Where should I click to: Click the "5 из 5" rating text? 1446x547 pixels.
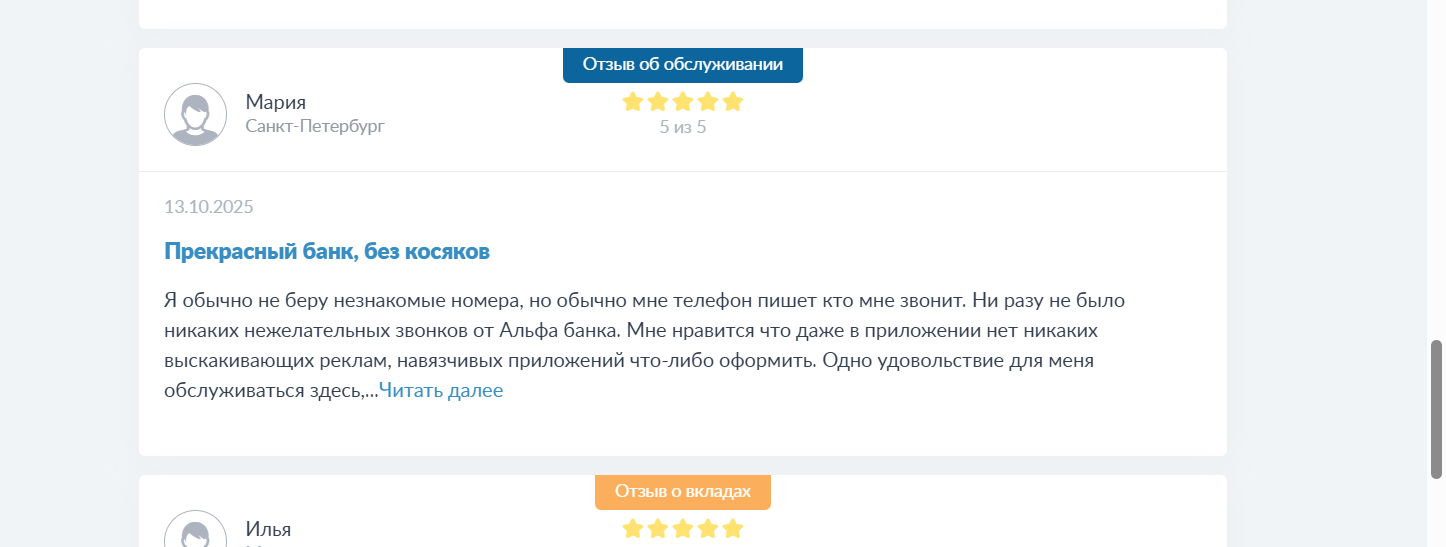pyautogui.click(x=683, y=128)
